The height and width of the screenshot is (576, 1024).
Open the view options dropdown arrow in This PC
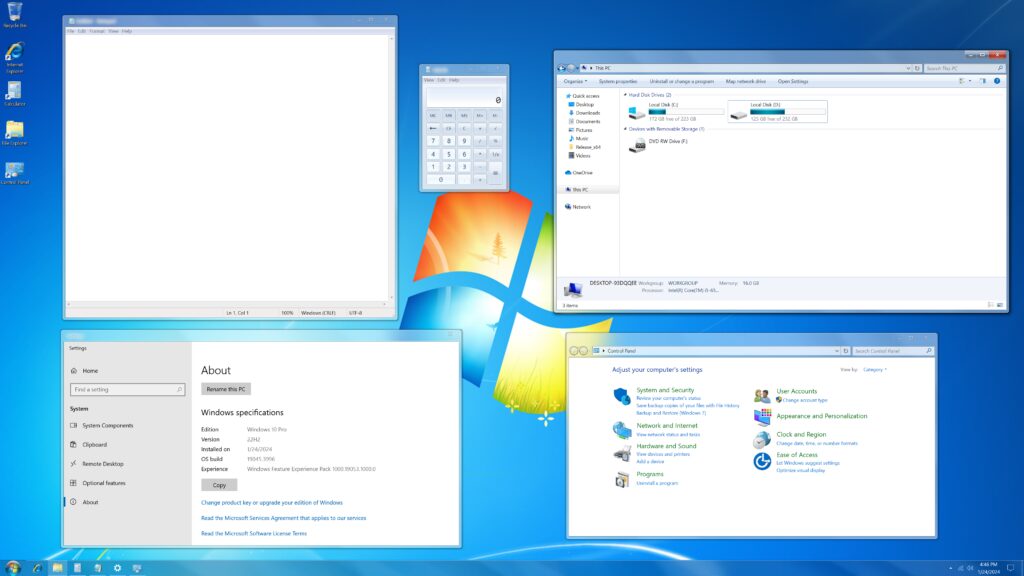(x=970, y=82)
